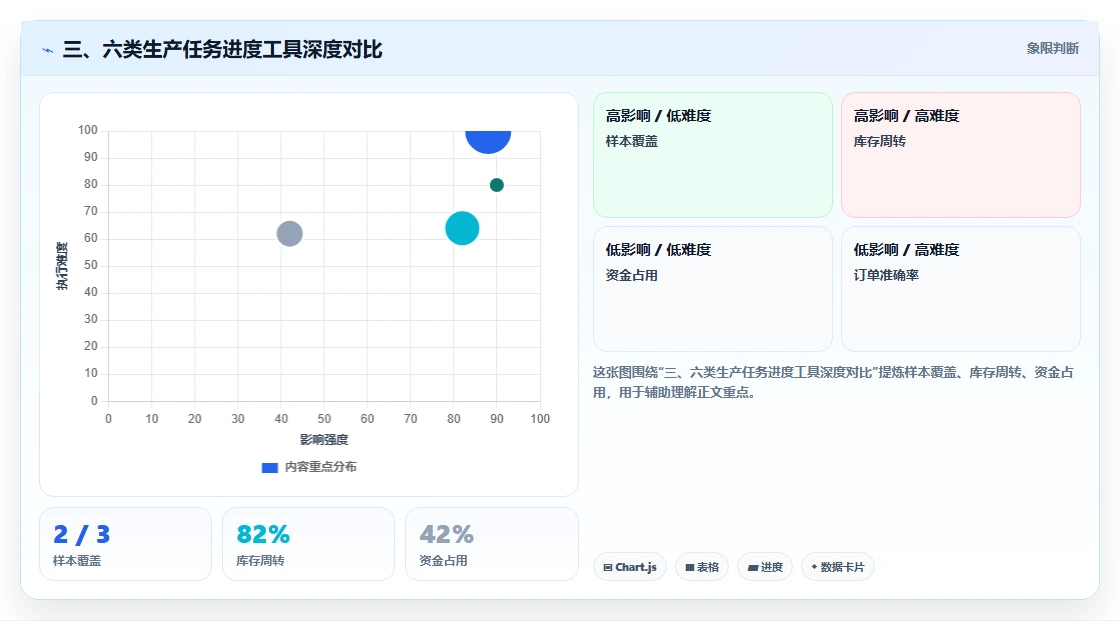Select the 高影响 / 高难度 quadrant card
The image size is (1120, 621).
[x=961, y=154]
